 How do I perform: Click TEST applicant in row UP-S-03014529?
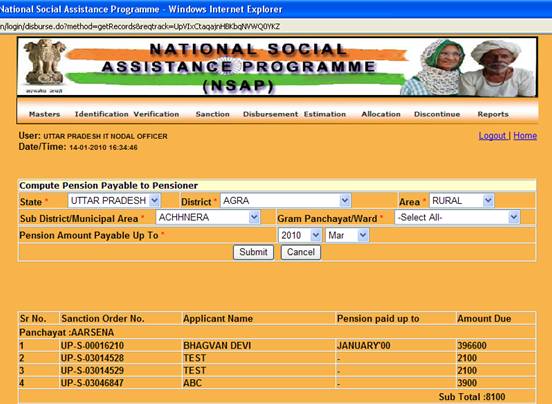[195, 371]
